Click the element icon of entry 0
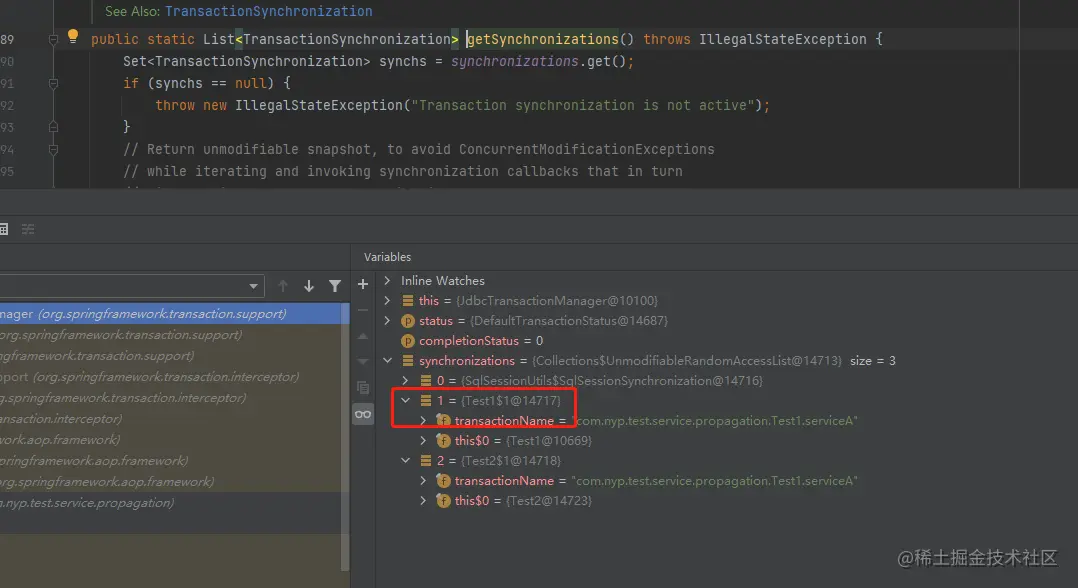The image size is (1078, 588). [426, 380]
